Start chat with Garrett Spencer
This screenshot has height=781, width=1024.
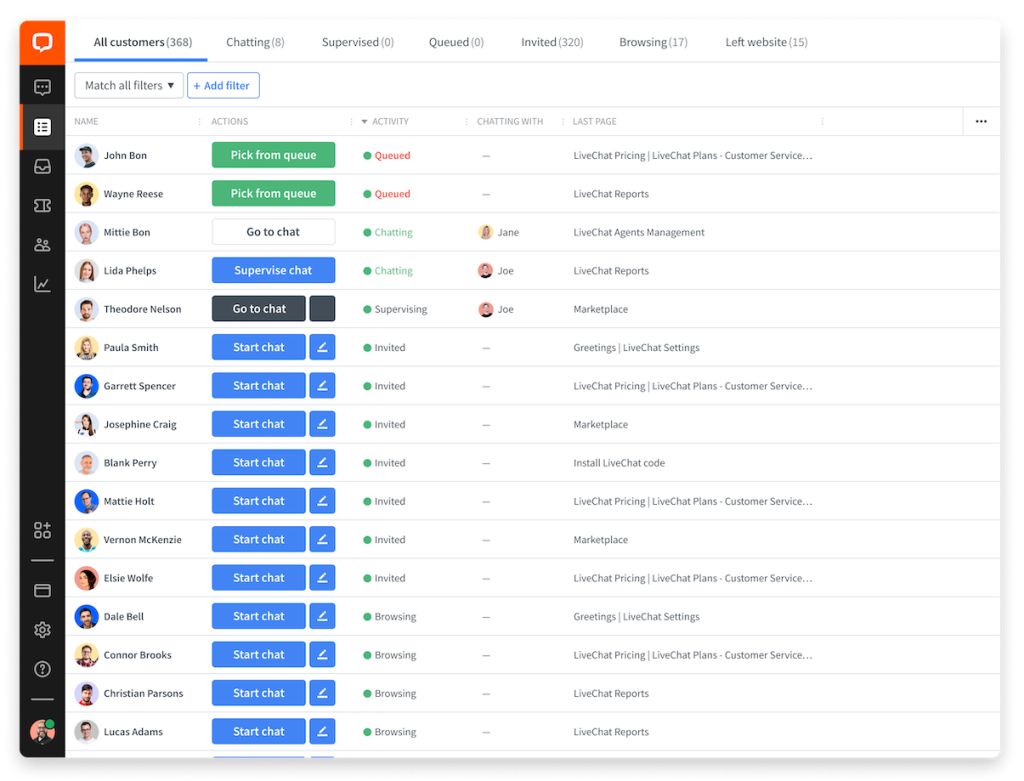[x=259, y=386]
